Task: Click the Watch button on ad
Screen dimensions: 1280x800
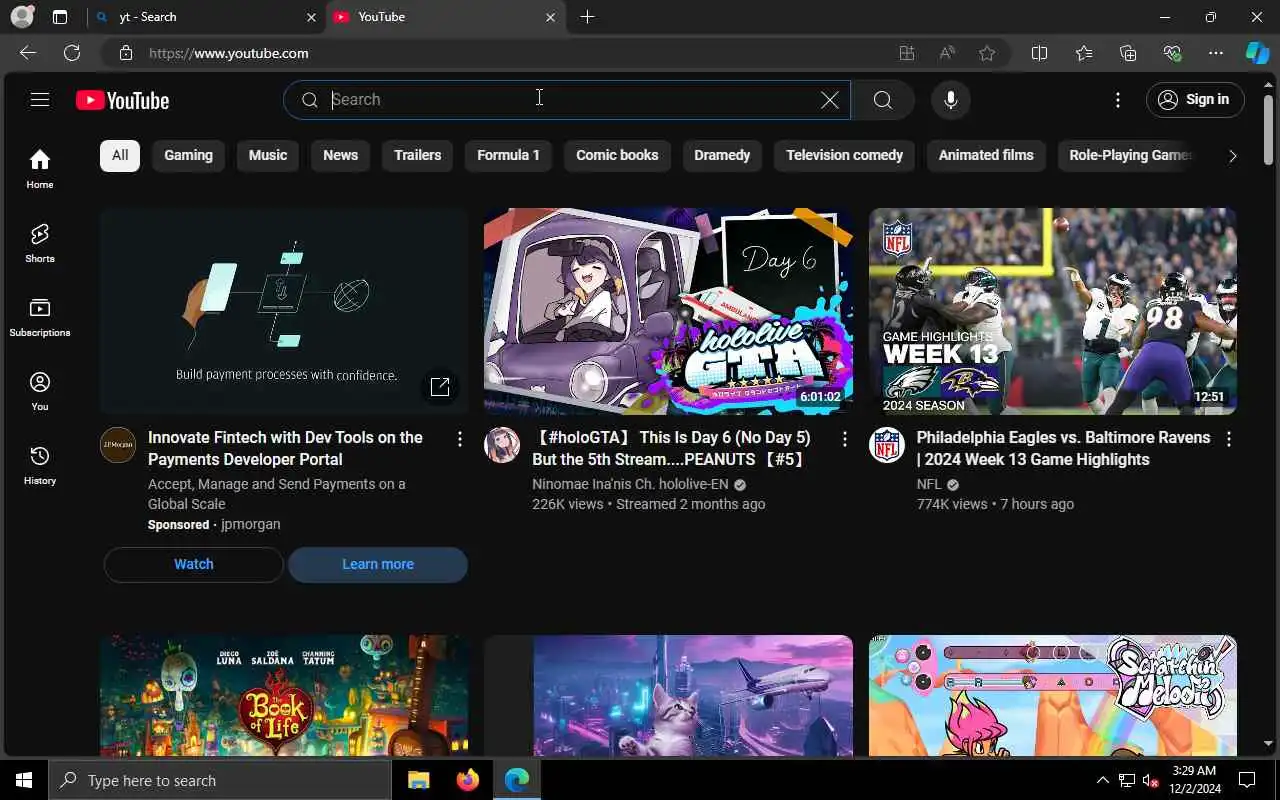Action: pos(194,564)
